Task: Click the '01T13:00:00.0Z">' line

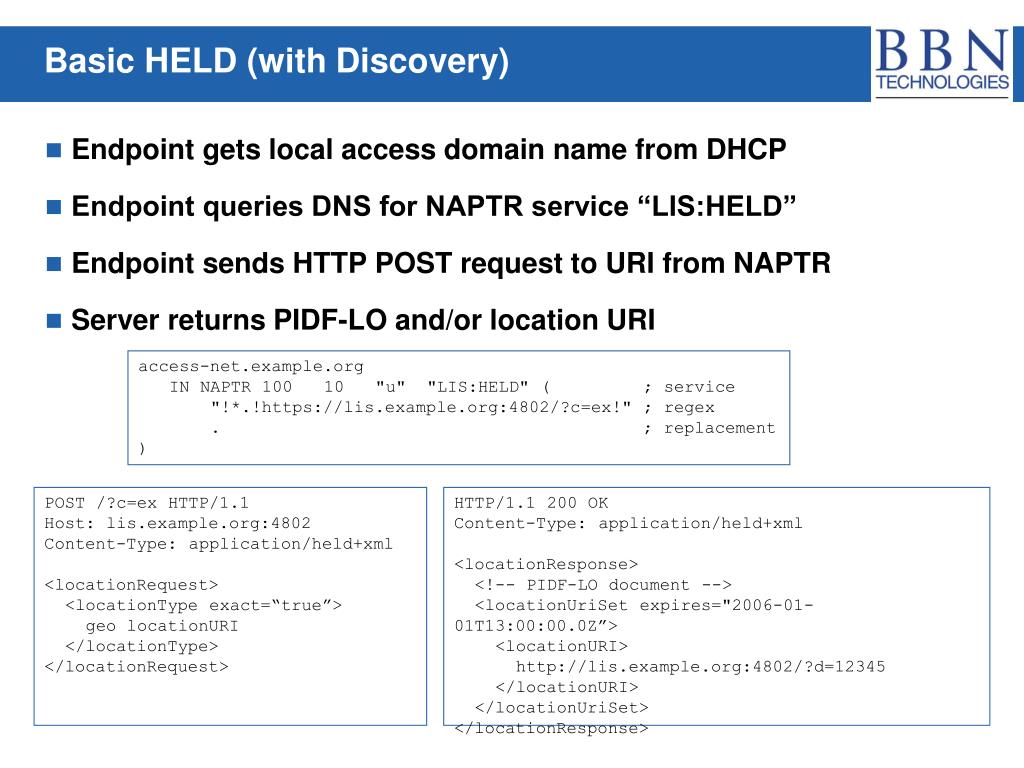Action: 536,626
